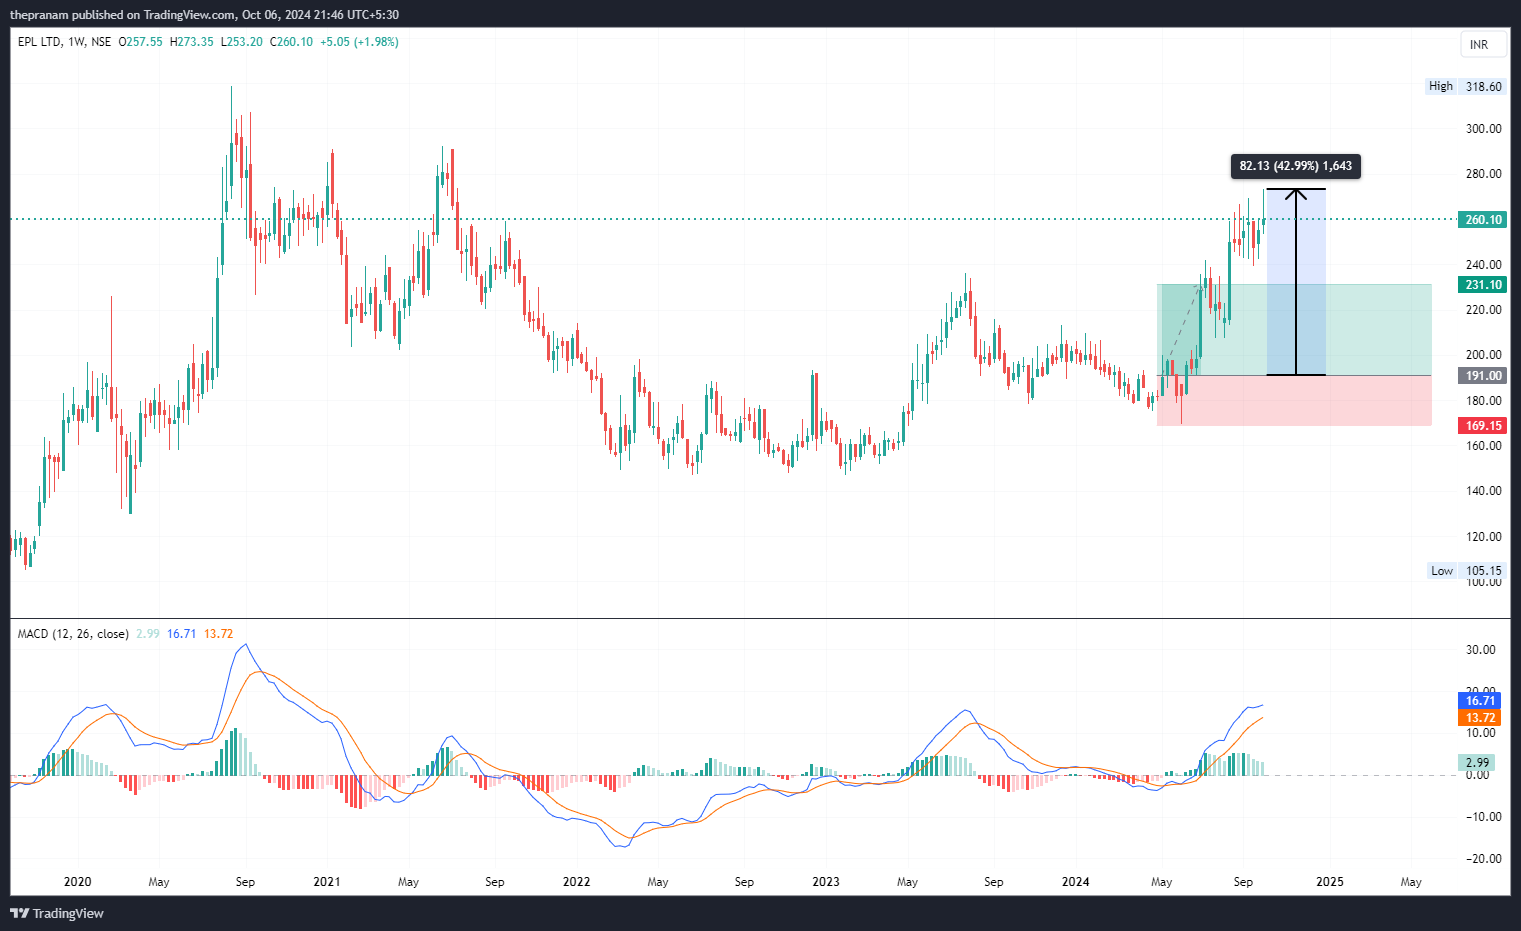This screenshot has width=1521, height=931.
Task: Click the 2020 label on time axis
Action: (x=77, y=882)
